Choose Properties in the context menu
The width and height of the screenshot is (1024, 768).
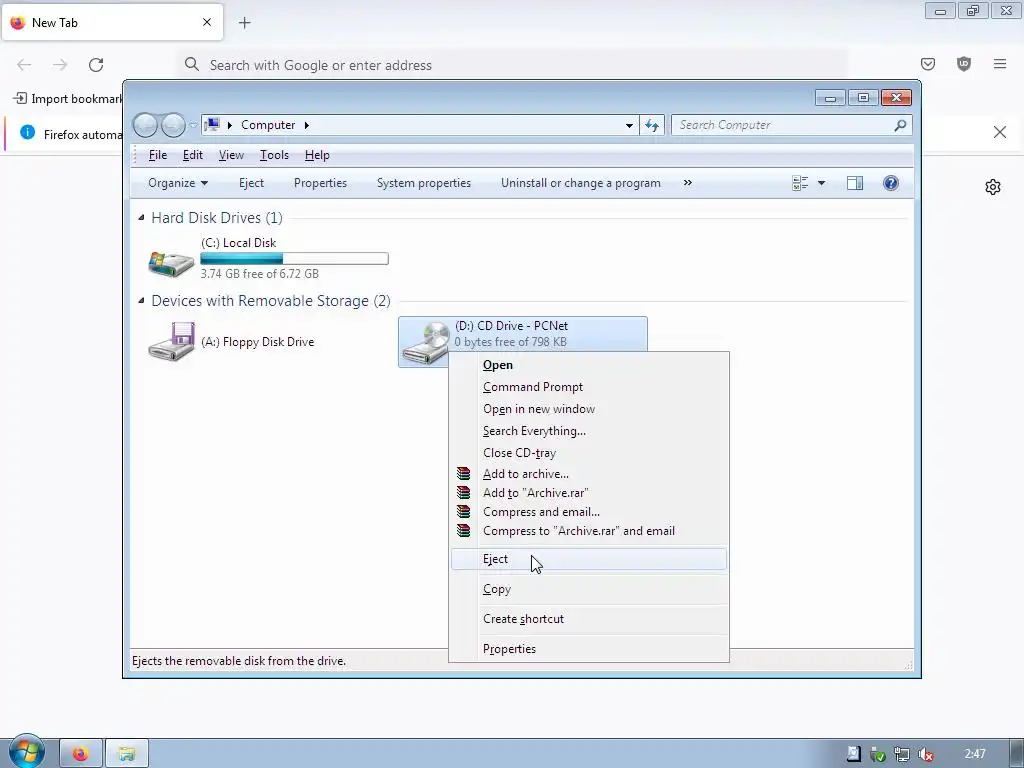588,649
